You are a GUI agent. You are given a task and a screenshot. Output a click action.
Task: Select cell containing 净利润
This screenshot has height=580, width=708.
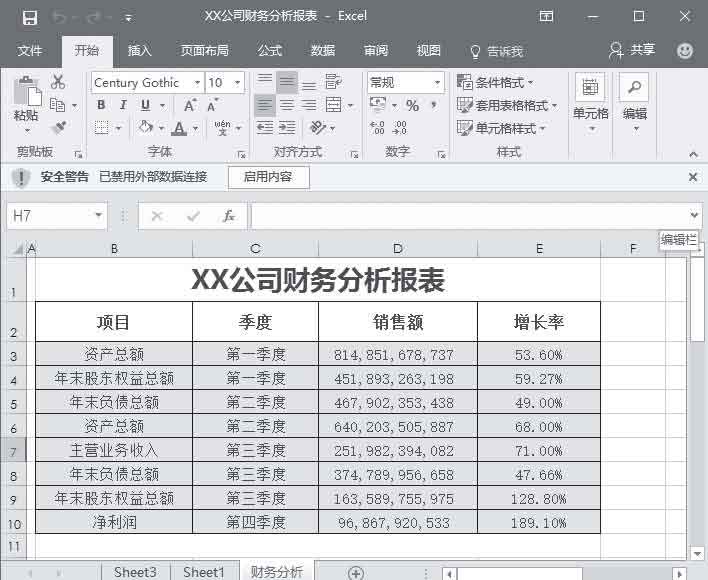(114, 522)
